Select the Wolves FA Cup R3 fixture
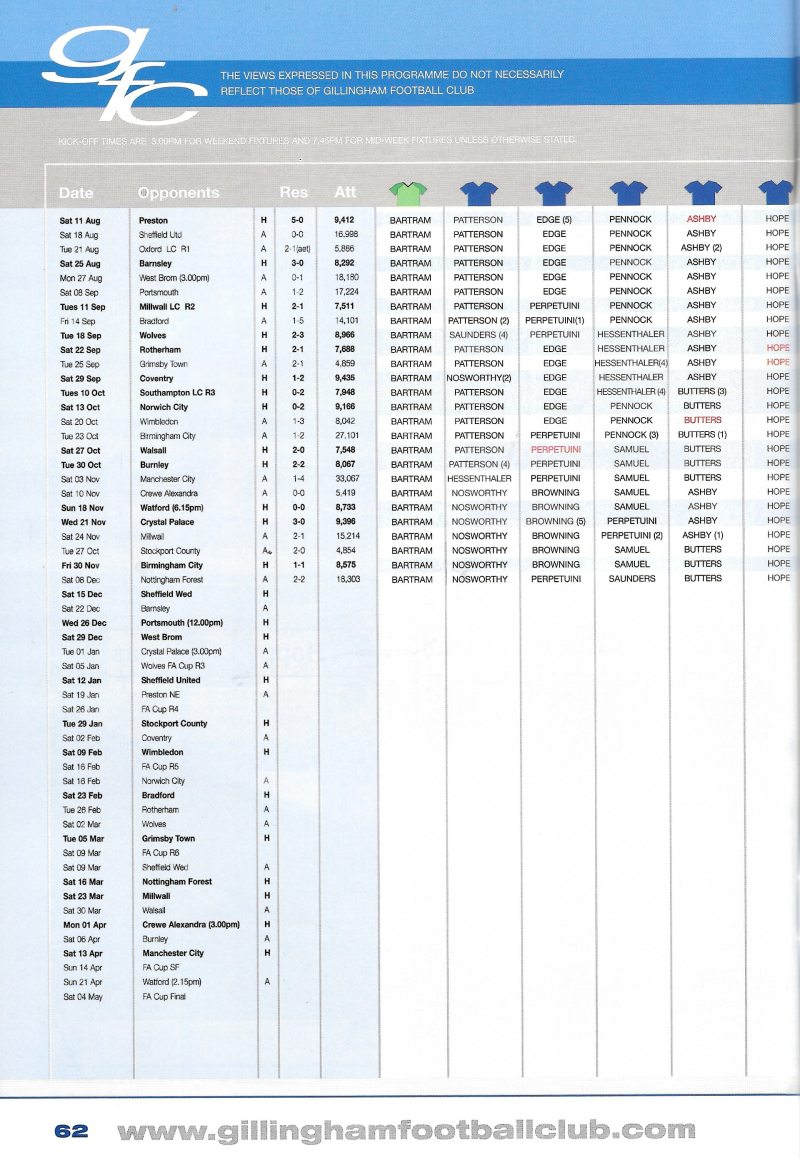Screen dimensions: 800x1158 click(173, 666)
